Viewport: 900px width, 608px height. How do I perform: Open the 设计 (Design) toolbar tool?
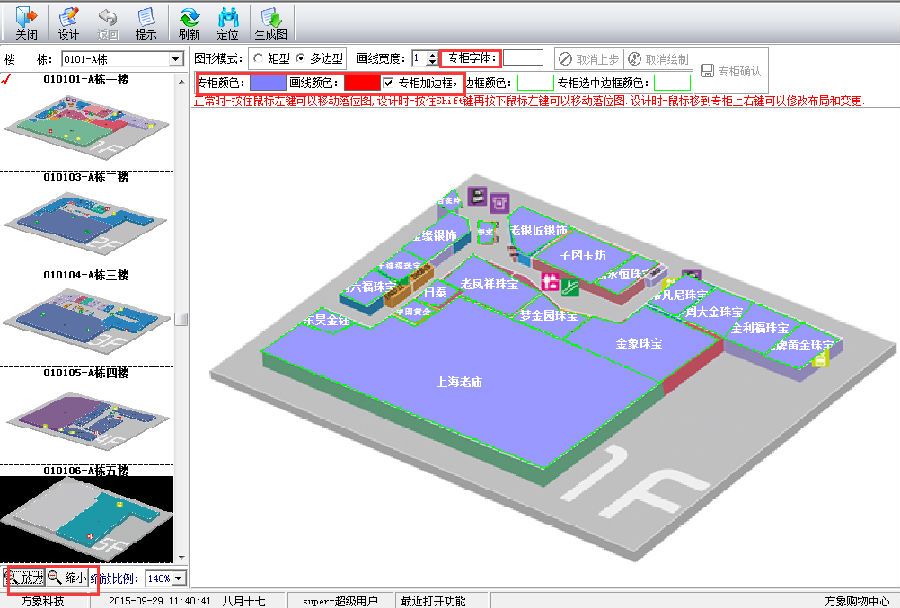(x=68, y=24)
